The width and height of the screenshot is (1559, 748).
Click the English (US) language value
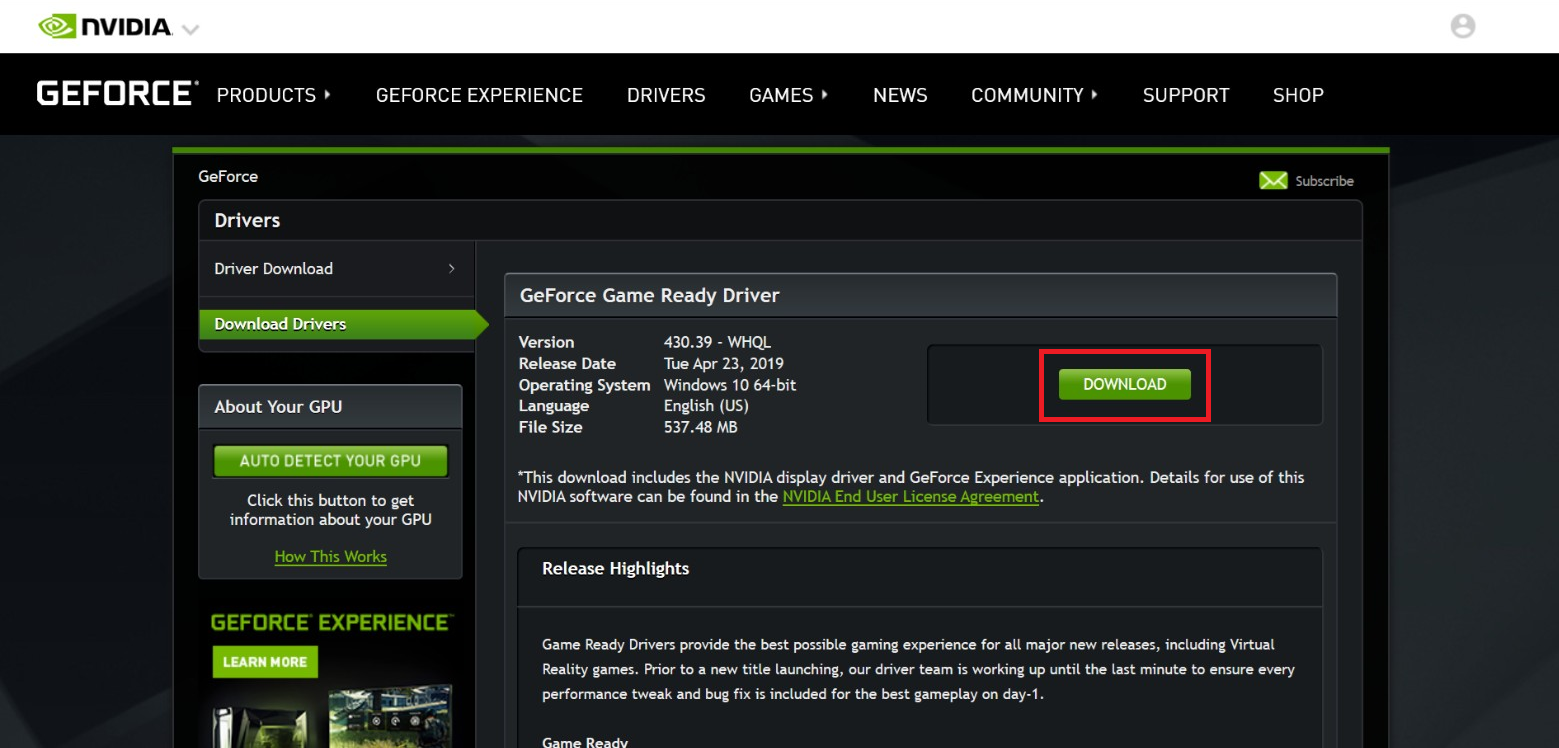point(706,406)
